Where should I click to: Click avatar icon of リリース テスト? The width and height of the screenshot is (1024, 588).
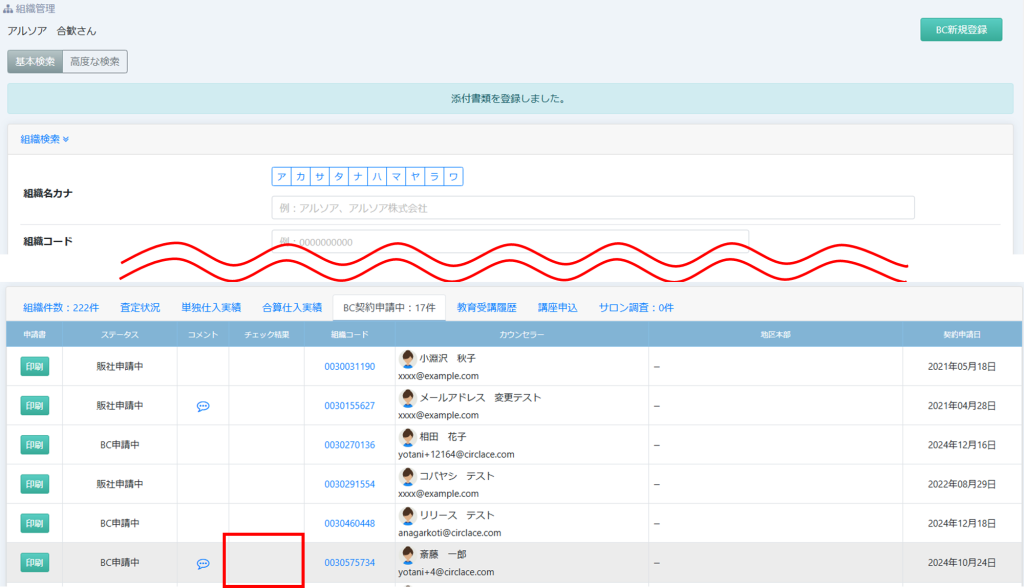click(408, 515)
